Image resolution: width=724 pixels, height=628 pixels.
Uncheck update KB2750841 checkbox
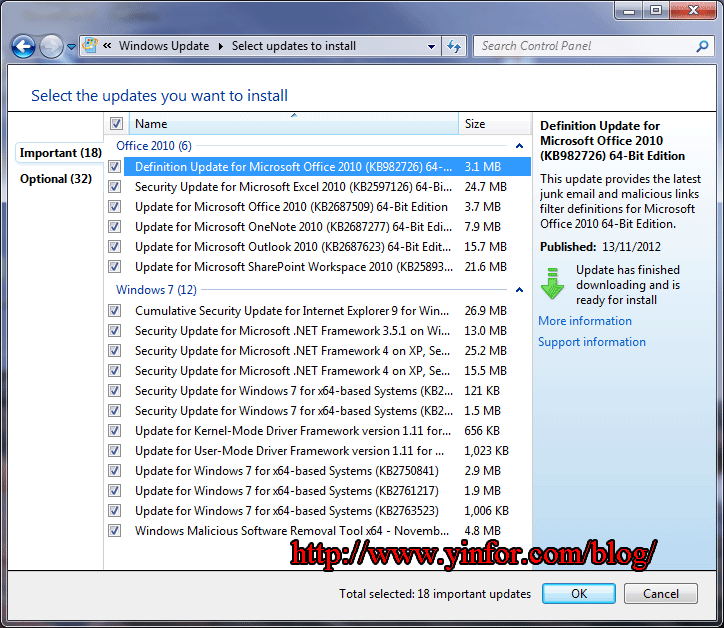[x=115, y=471]
